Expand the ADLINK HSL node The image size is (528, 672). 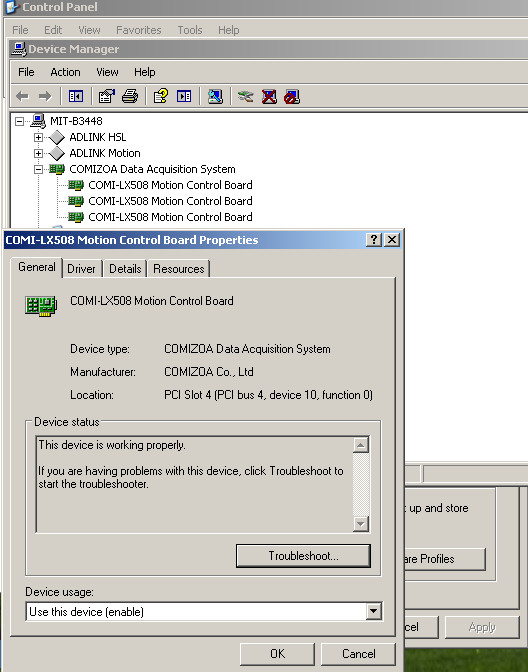[38, 138]
